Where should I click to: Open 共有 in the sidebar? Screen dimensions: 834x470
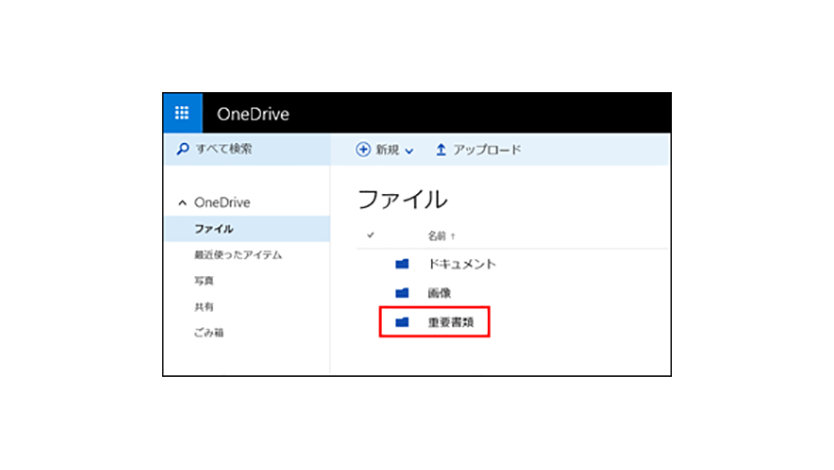(204, 307)
